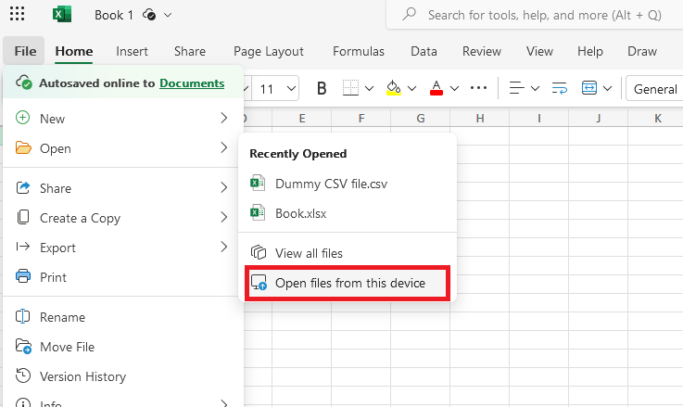
Task: Select the Export menu item
Action: click(122, 248)
